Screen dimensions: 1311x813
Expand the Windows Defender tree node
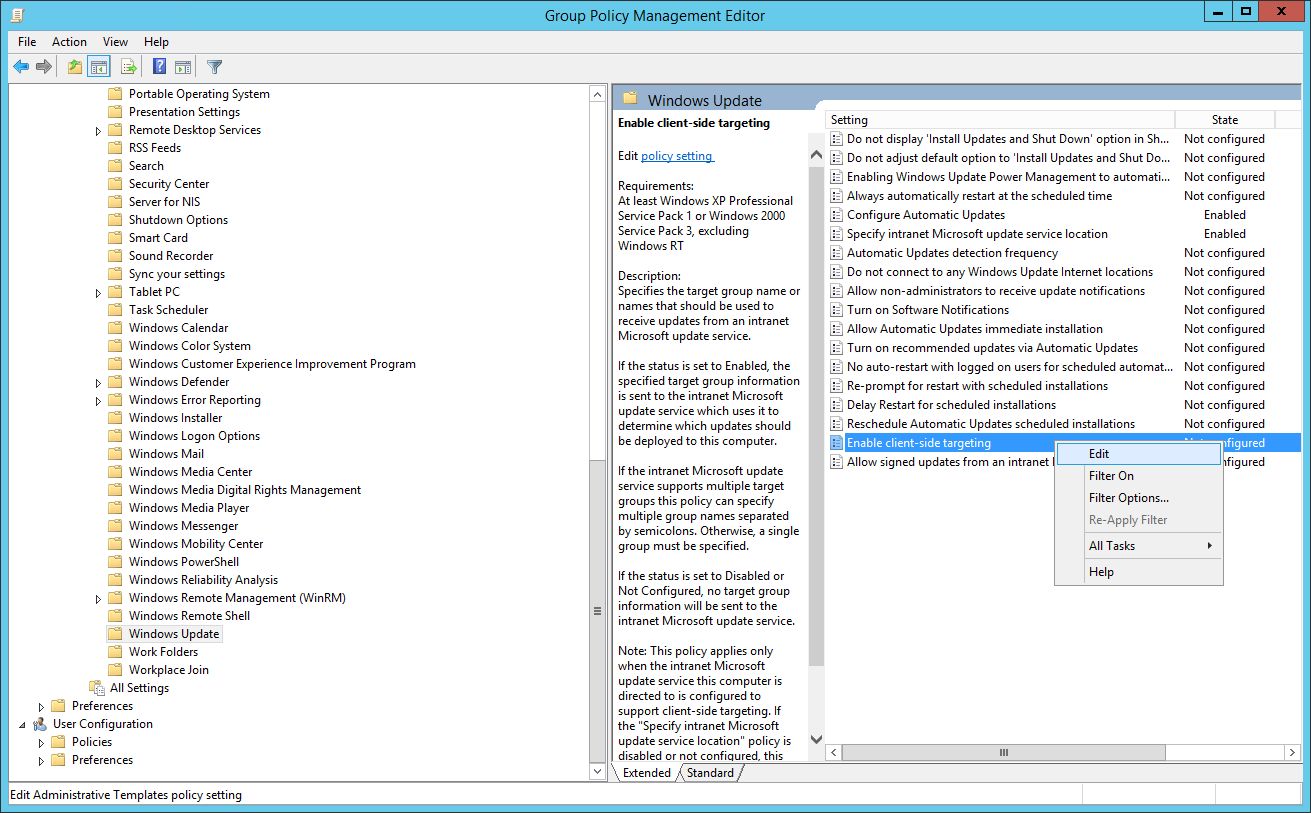[98, 383]
